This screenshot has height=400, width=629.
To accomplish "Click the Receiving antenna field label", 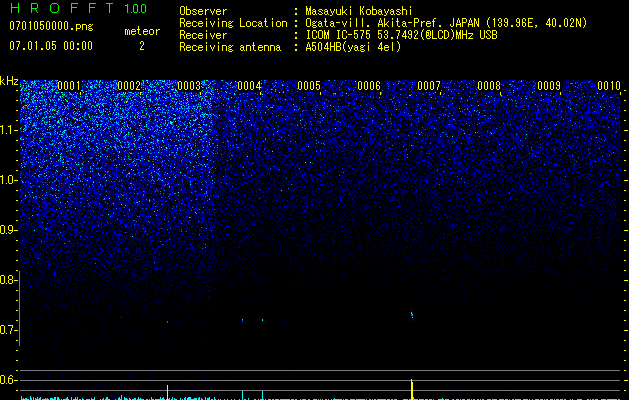I will tap(230, 47).
